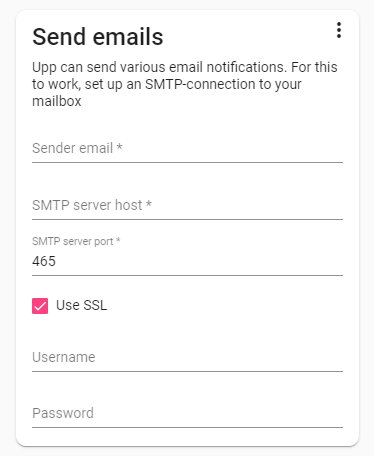Click the Sender email placeholder label
The width and height of the screenshot is (374, 456).
coord(77,148)
